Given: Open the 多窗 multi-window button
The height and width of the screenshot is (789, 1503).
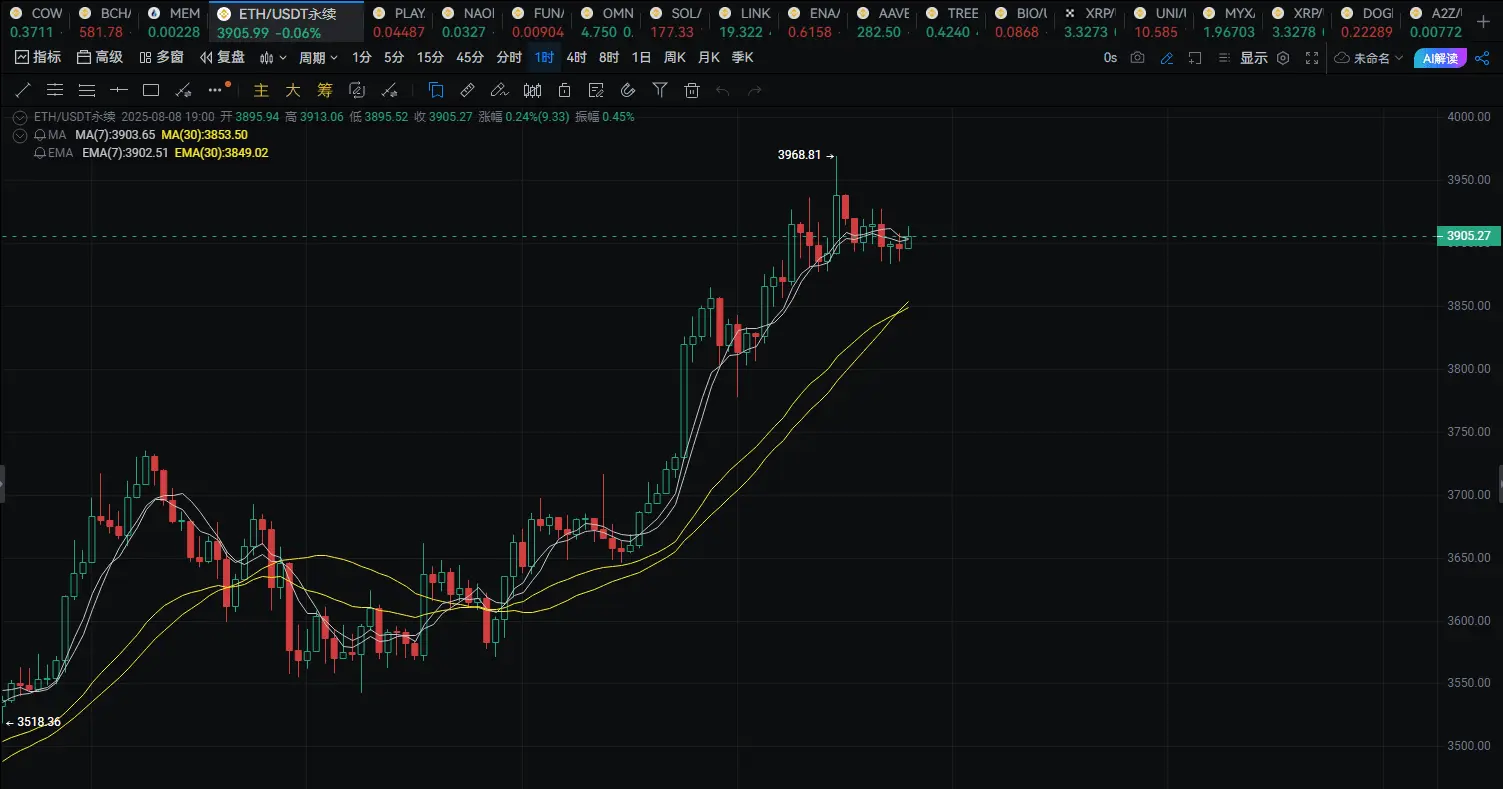Looking at the screenshot, I should [x=162, y=58].
